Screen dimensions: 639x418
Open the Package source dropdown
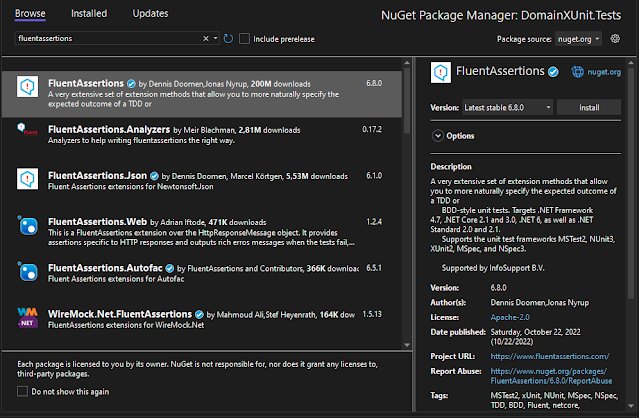pos(578,39)
